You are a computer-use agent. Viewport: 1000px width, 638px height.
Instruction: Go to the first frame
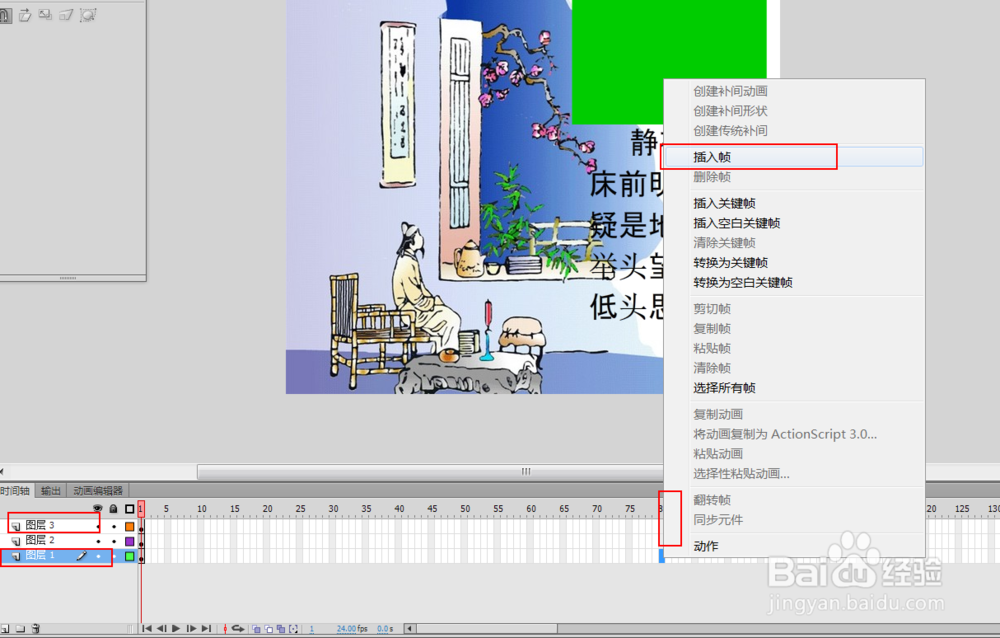147,628
